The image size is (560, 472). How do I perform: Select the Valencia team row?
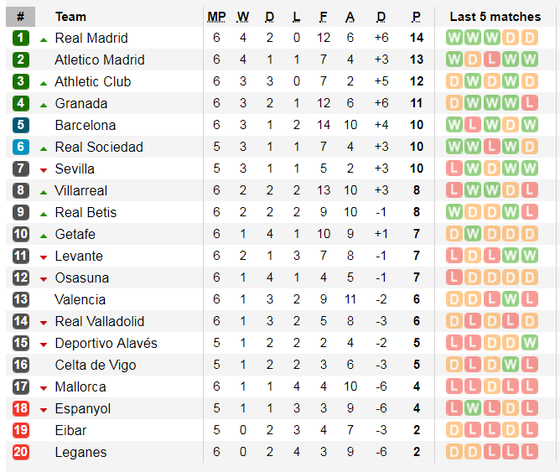(x=280, y=299)
